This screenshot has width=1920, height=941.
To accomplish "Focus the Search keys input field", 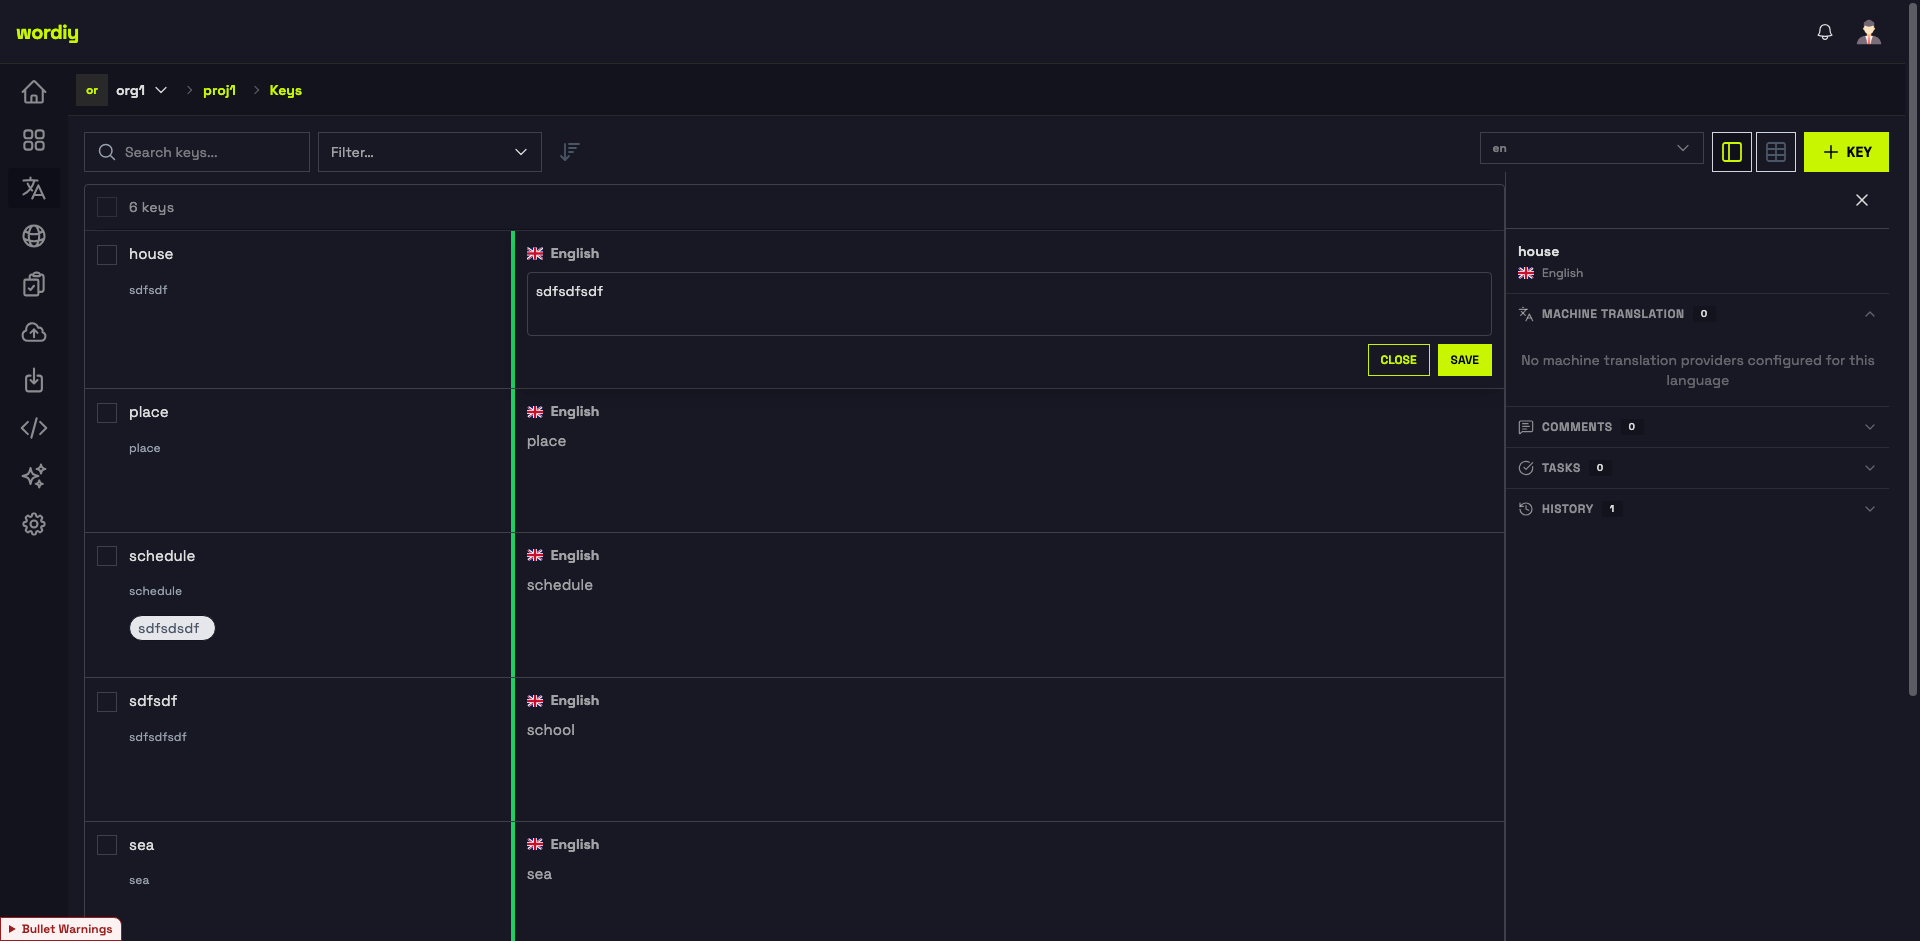I will [x=197, y=152].
